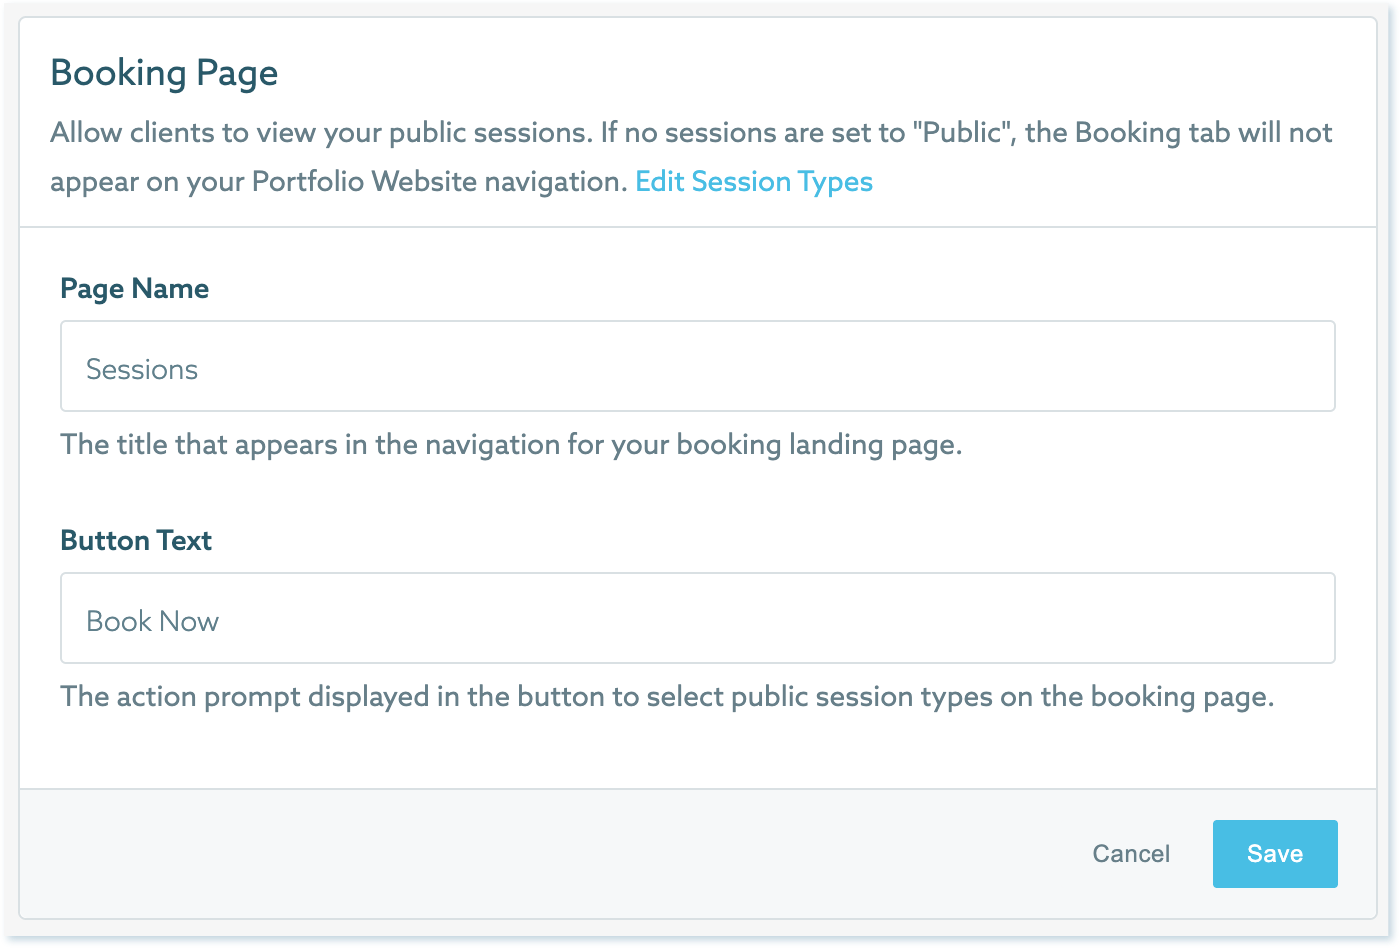Focus the Page Name input field
This screenshot has width=1400, height=948.
[x=697, y=366]
